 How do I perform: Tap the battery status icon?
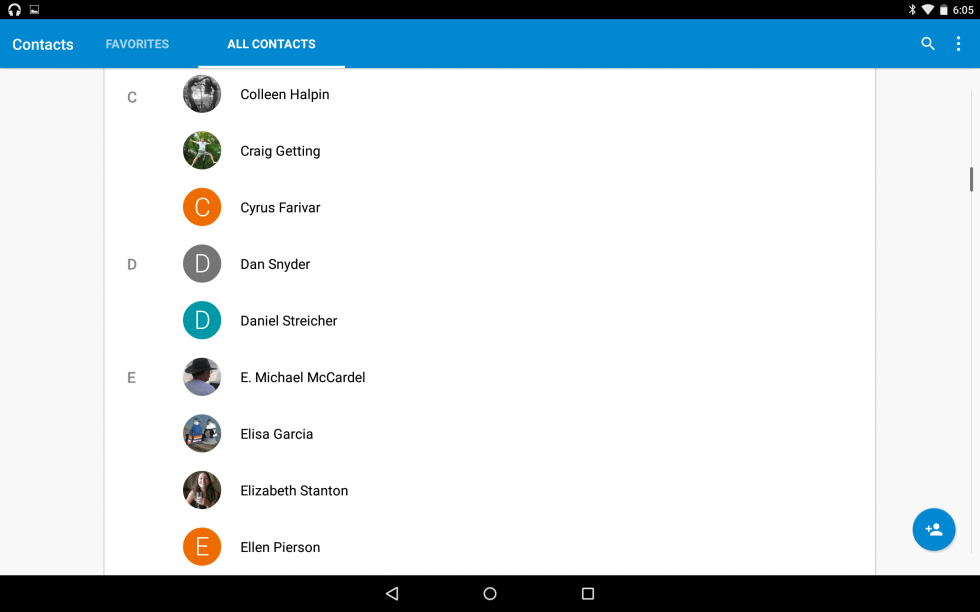tap(944, 9)
